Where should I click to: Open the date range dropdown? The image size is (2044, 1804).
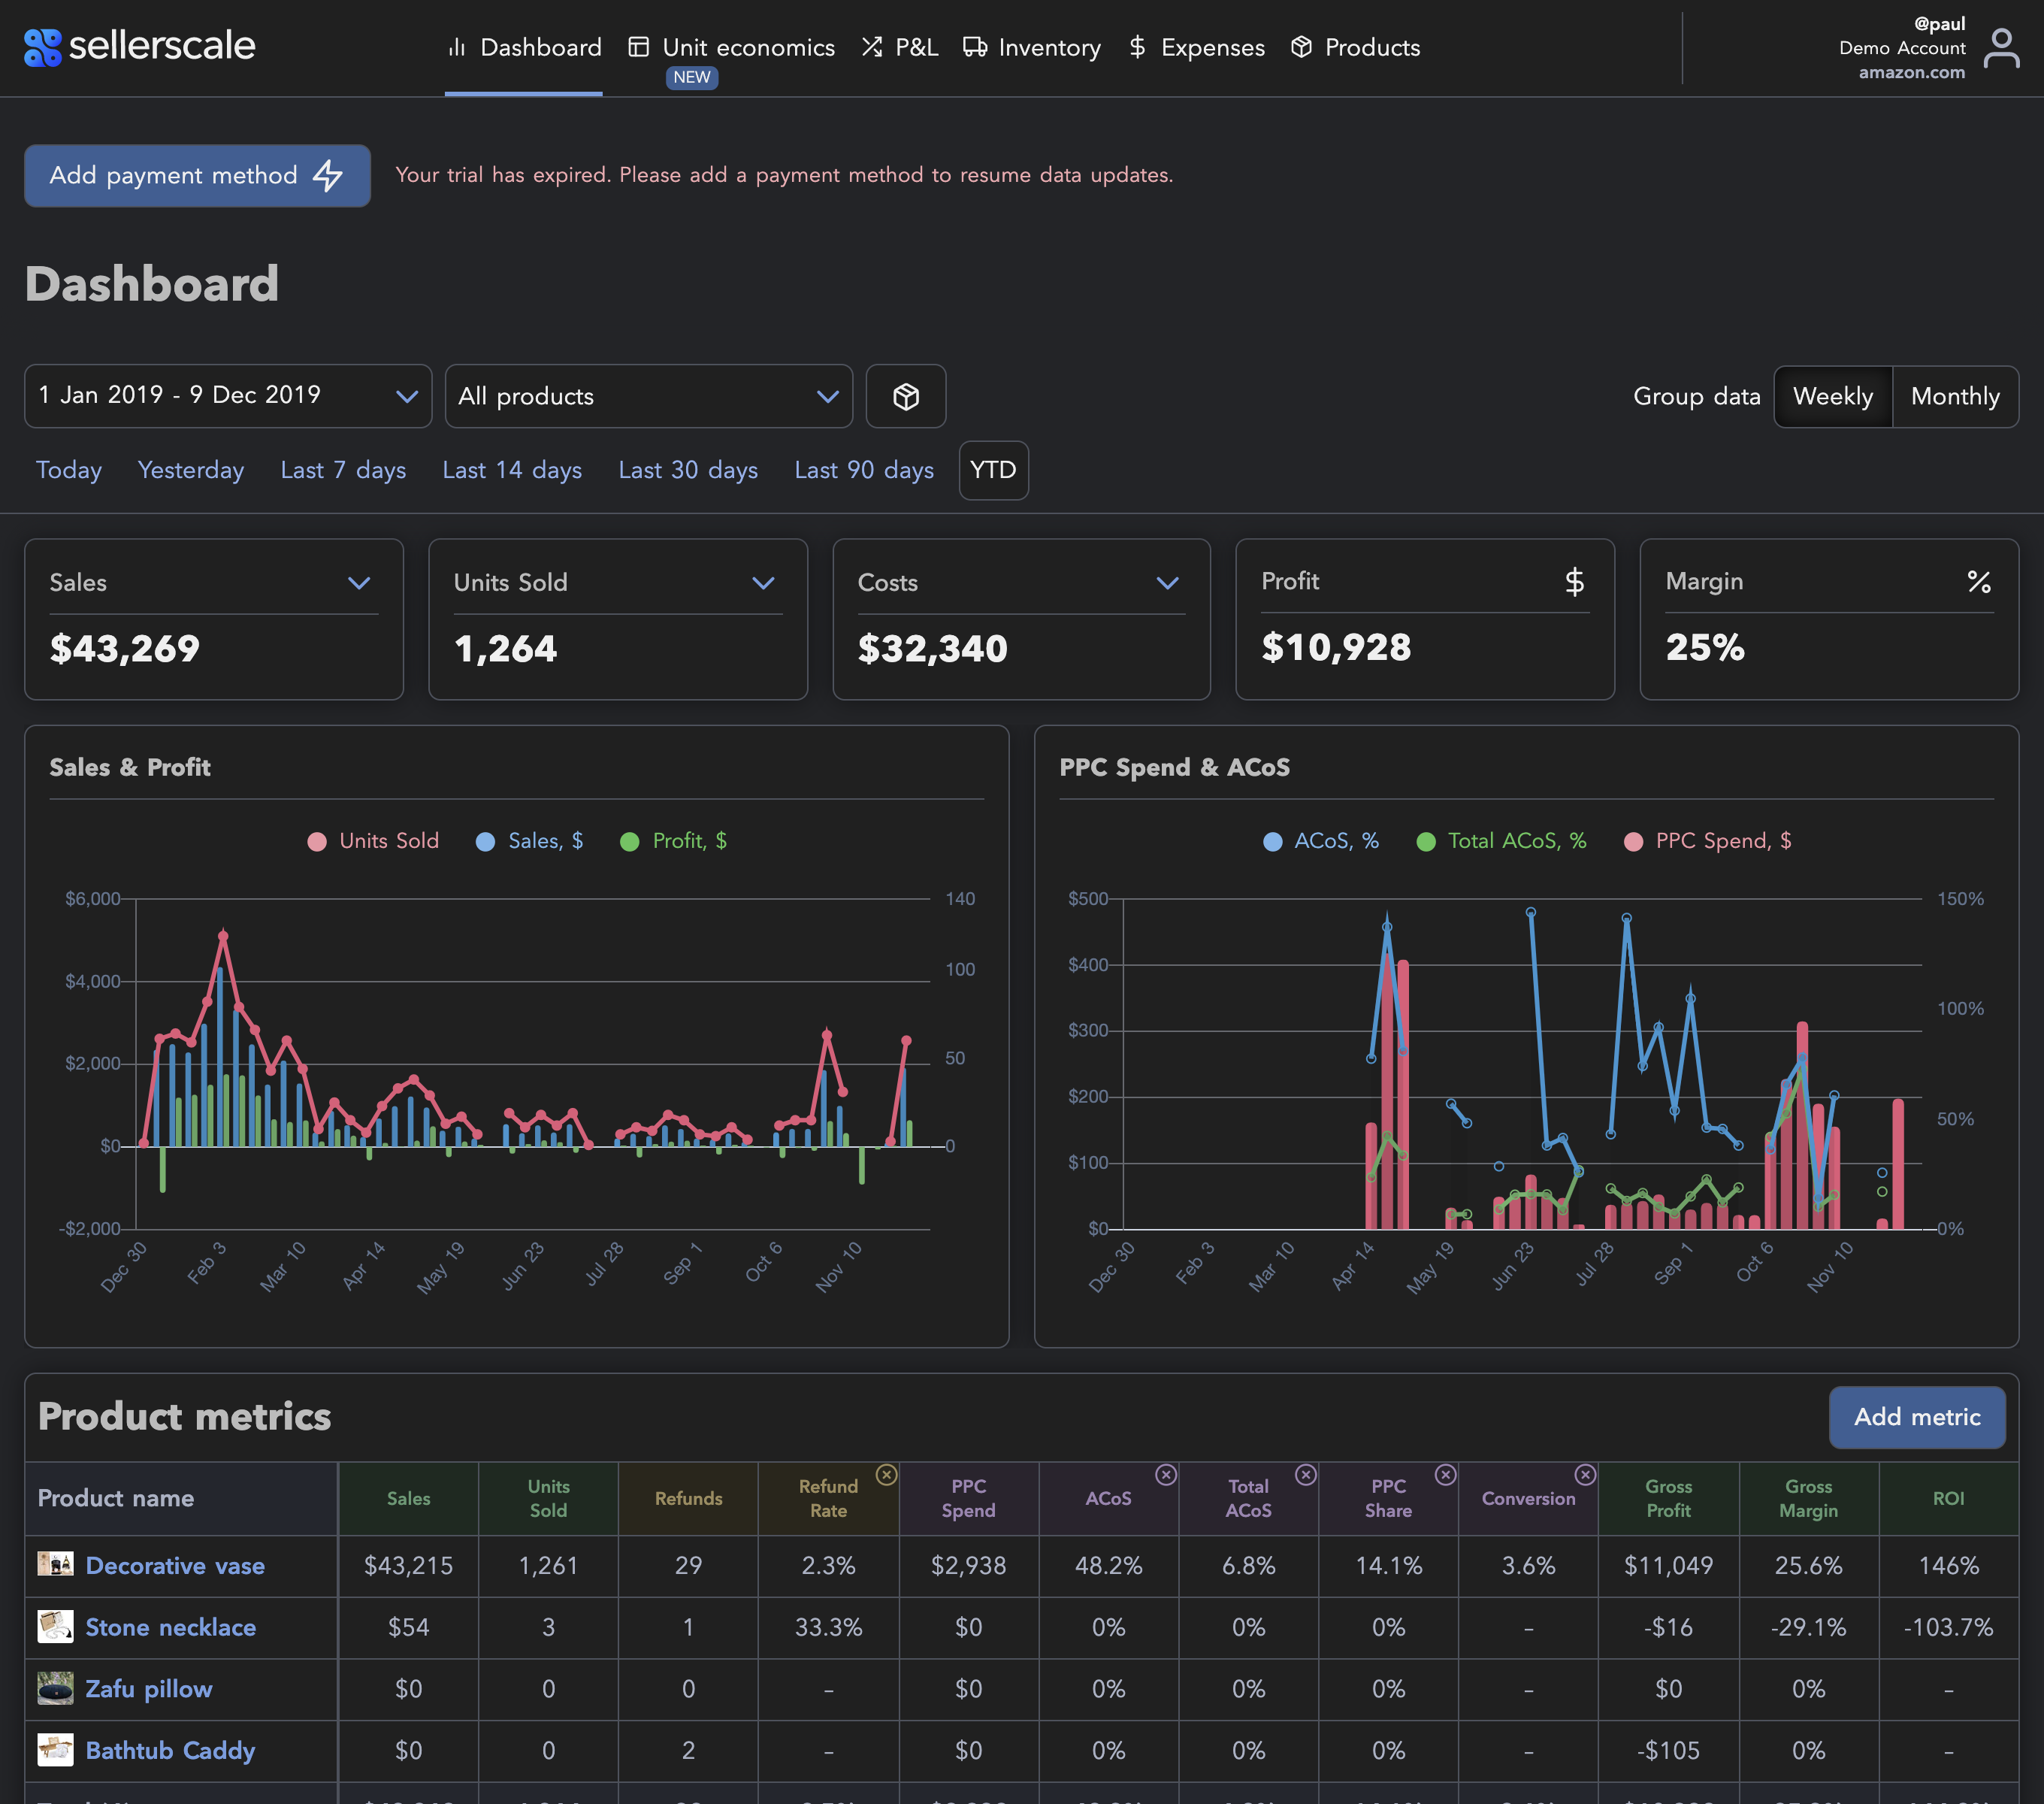[x=228, y=396]
